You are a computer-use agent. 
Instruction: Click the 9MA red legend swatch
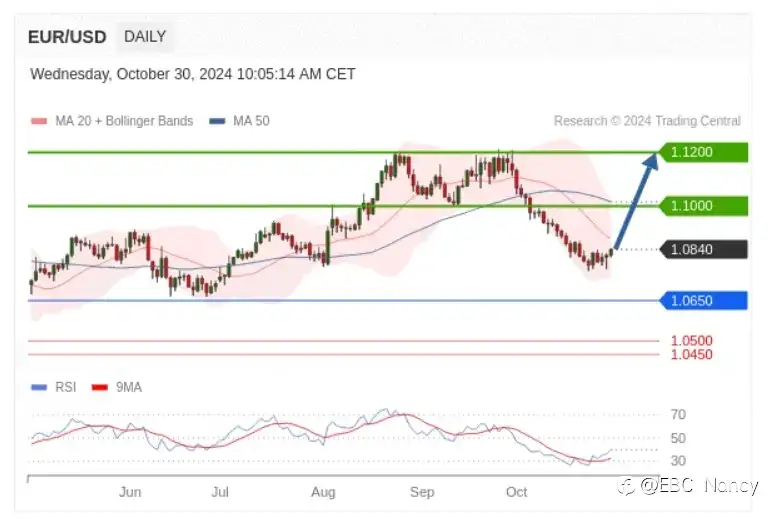point(100,387)
